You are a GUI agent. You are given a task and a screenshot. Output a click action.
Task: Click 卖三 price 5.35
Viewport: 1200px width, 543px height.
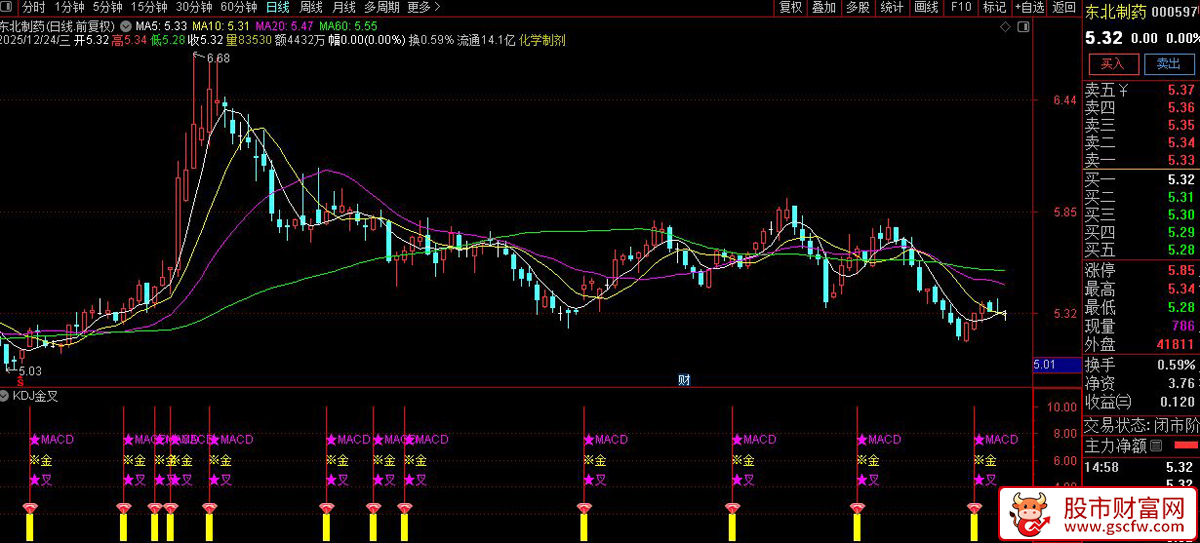click(x=1180, y=126)
